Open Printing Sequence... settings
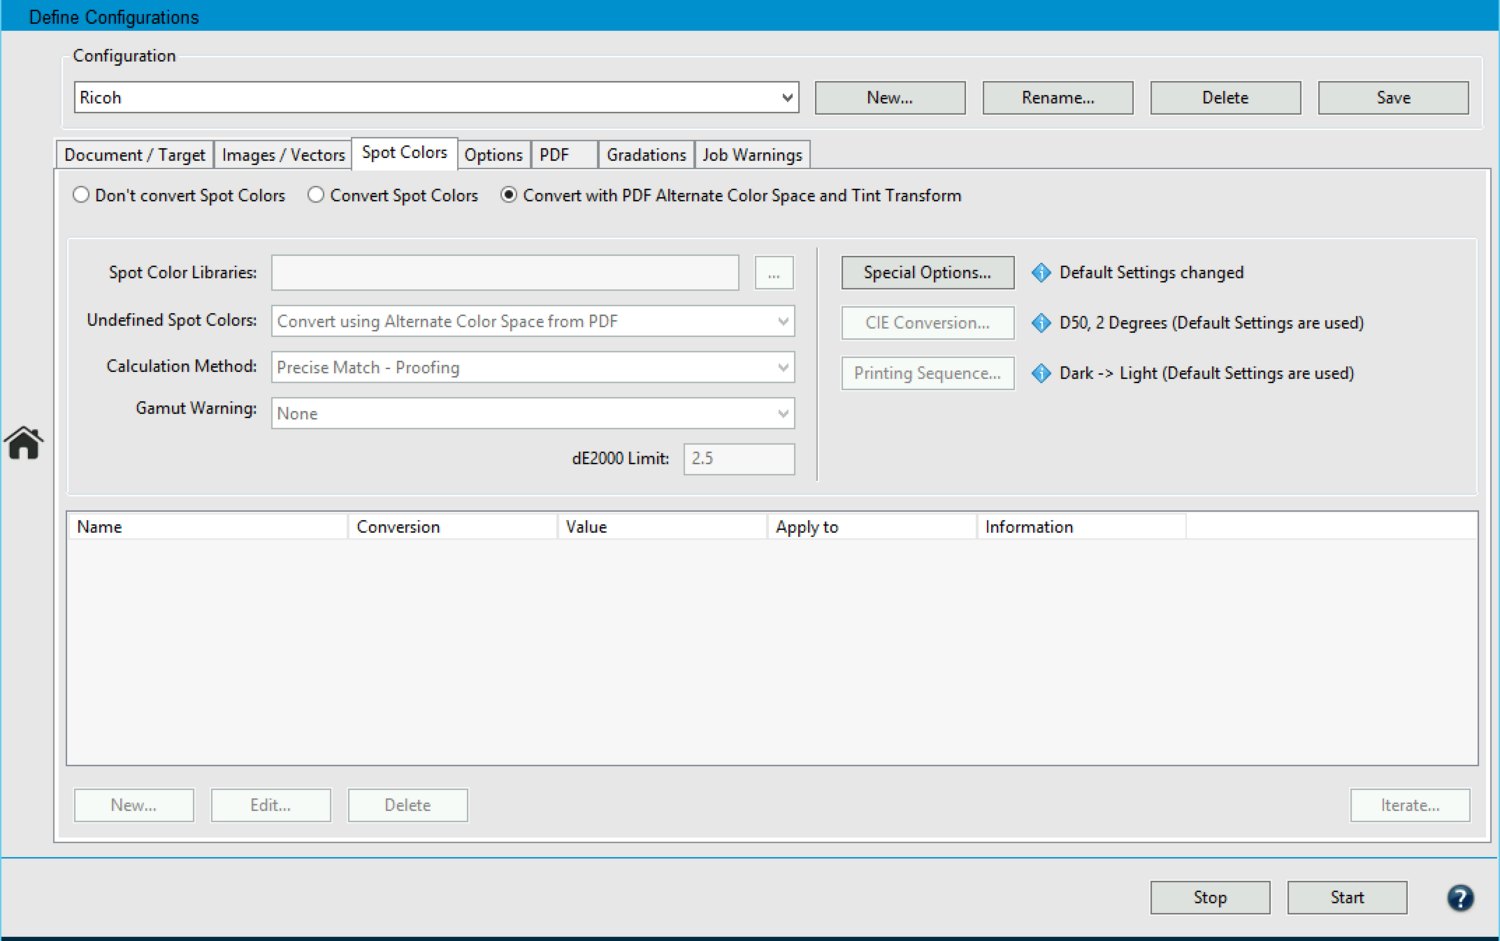 (x=928, y=373)
